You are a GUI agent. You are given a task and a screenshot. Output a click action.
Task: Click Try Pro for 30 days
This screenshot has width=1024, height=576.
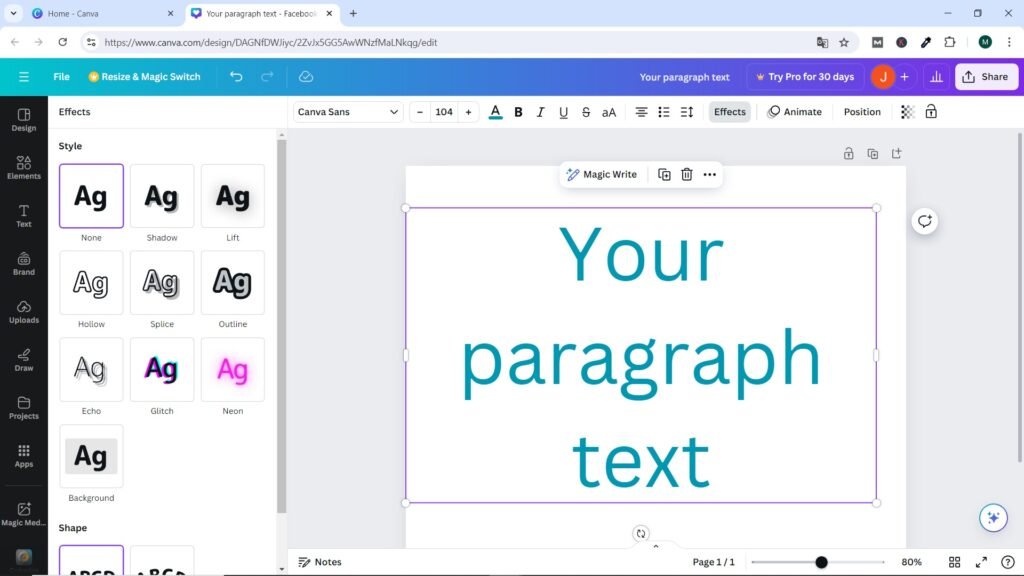coord(805,77)
